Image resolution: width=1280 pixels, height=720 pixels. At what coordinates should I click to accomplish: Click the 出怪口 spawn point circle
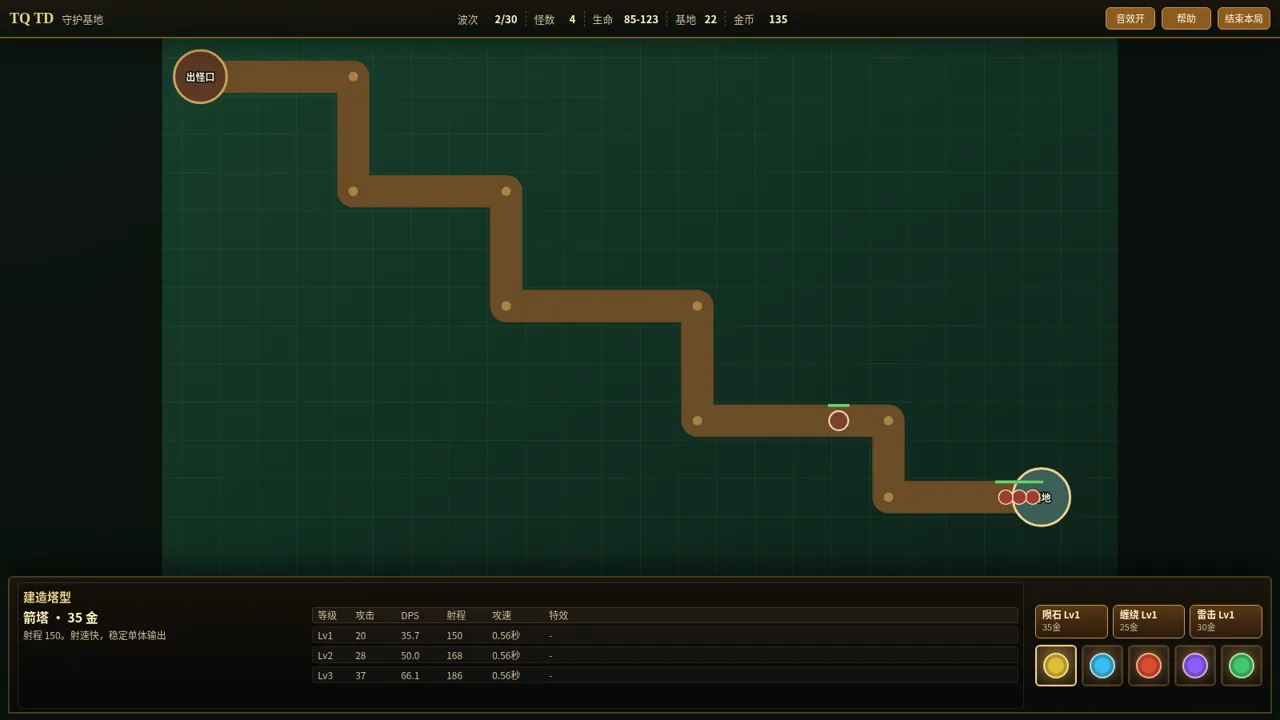point(200,77)
